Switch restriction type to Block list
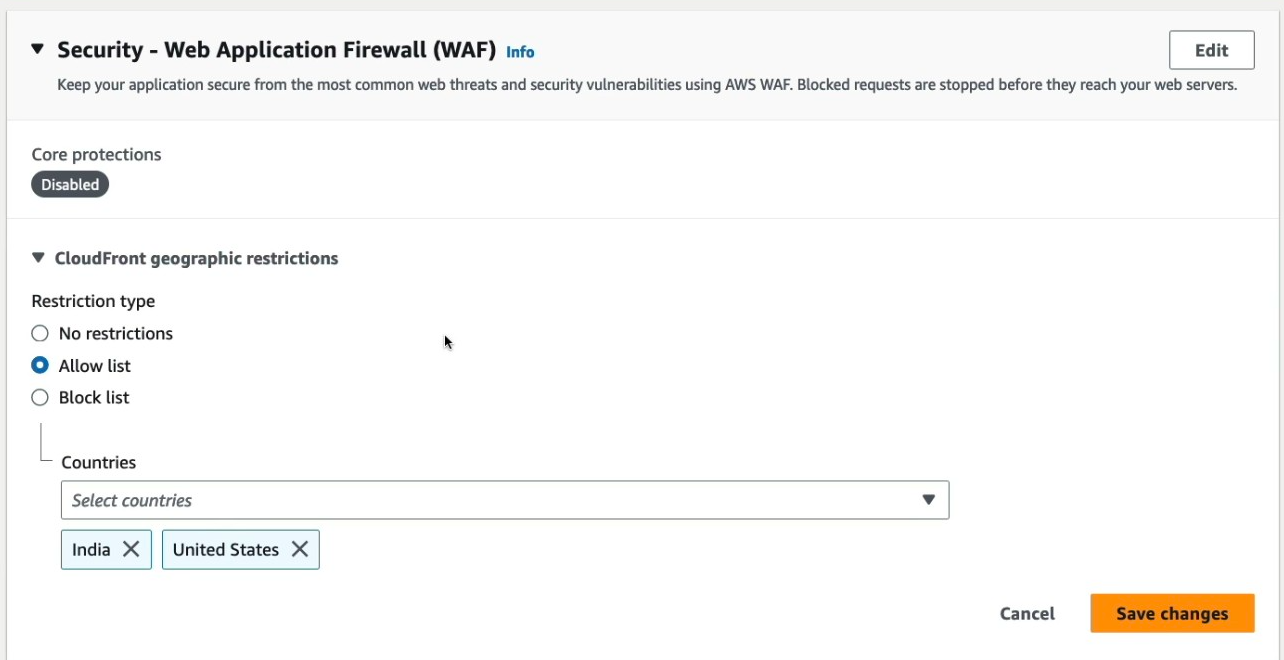The image size is (1284, 660). point(40,398)
